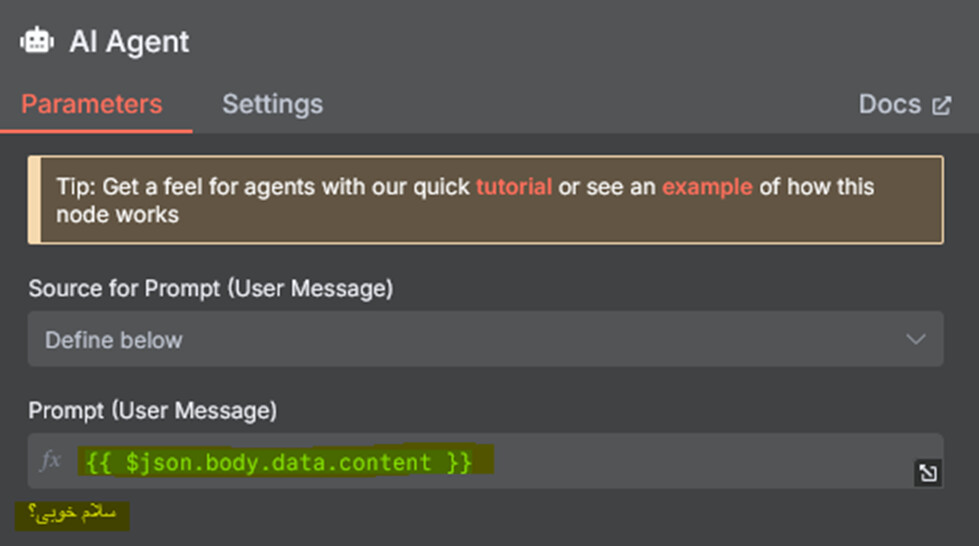979x546 pixels.
Task: Click the AI Agent robot icon
Action: (x=37, y=41)
